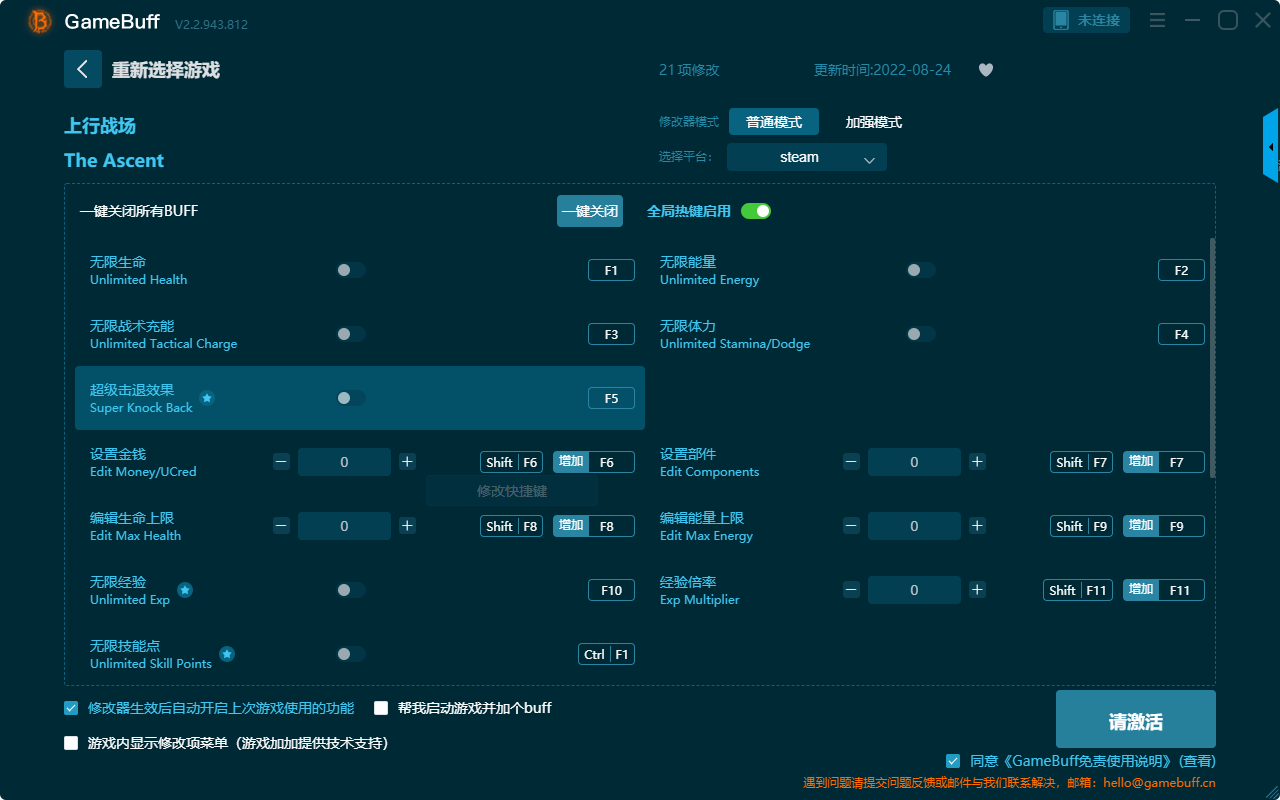Increase Edit Components value with plus
The image size is (1280, 800).
977,462
